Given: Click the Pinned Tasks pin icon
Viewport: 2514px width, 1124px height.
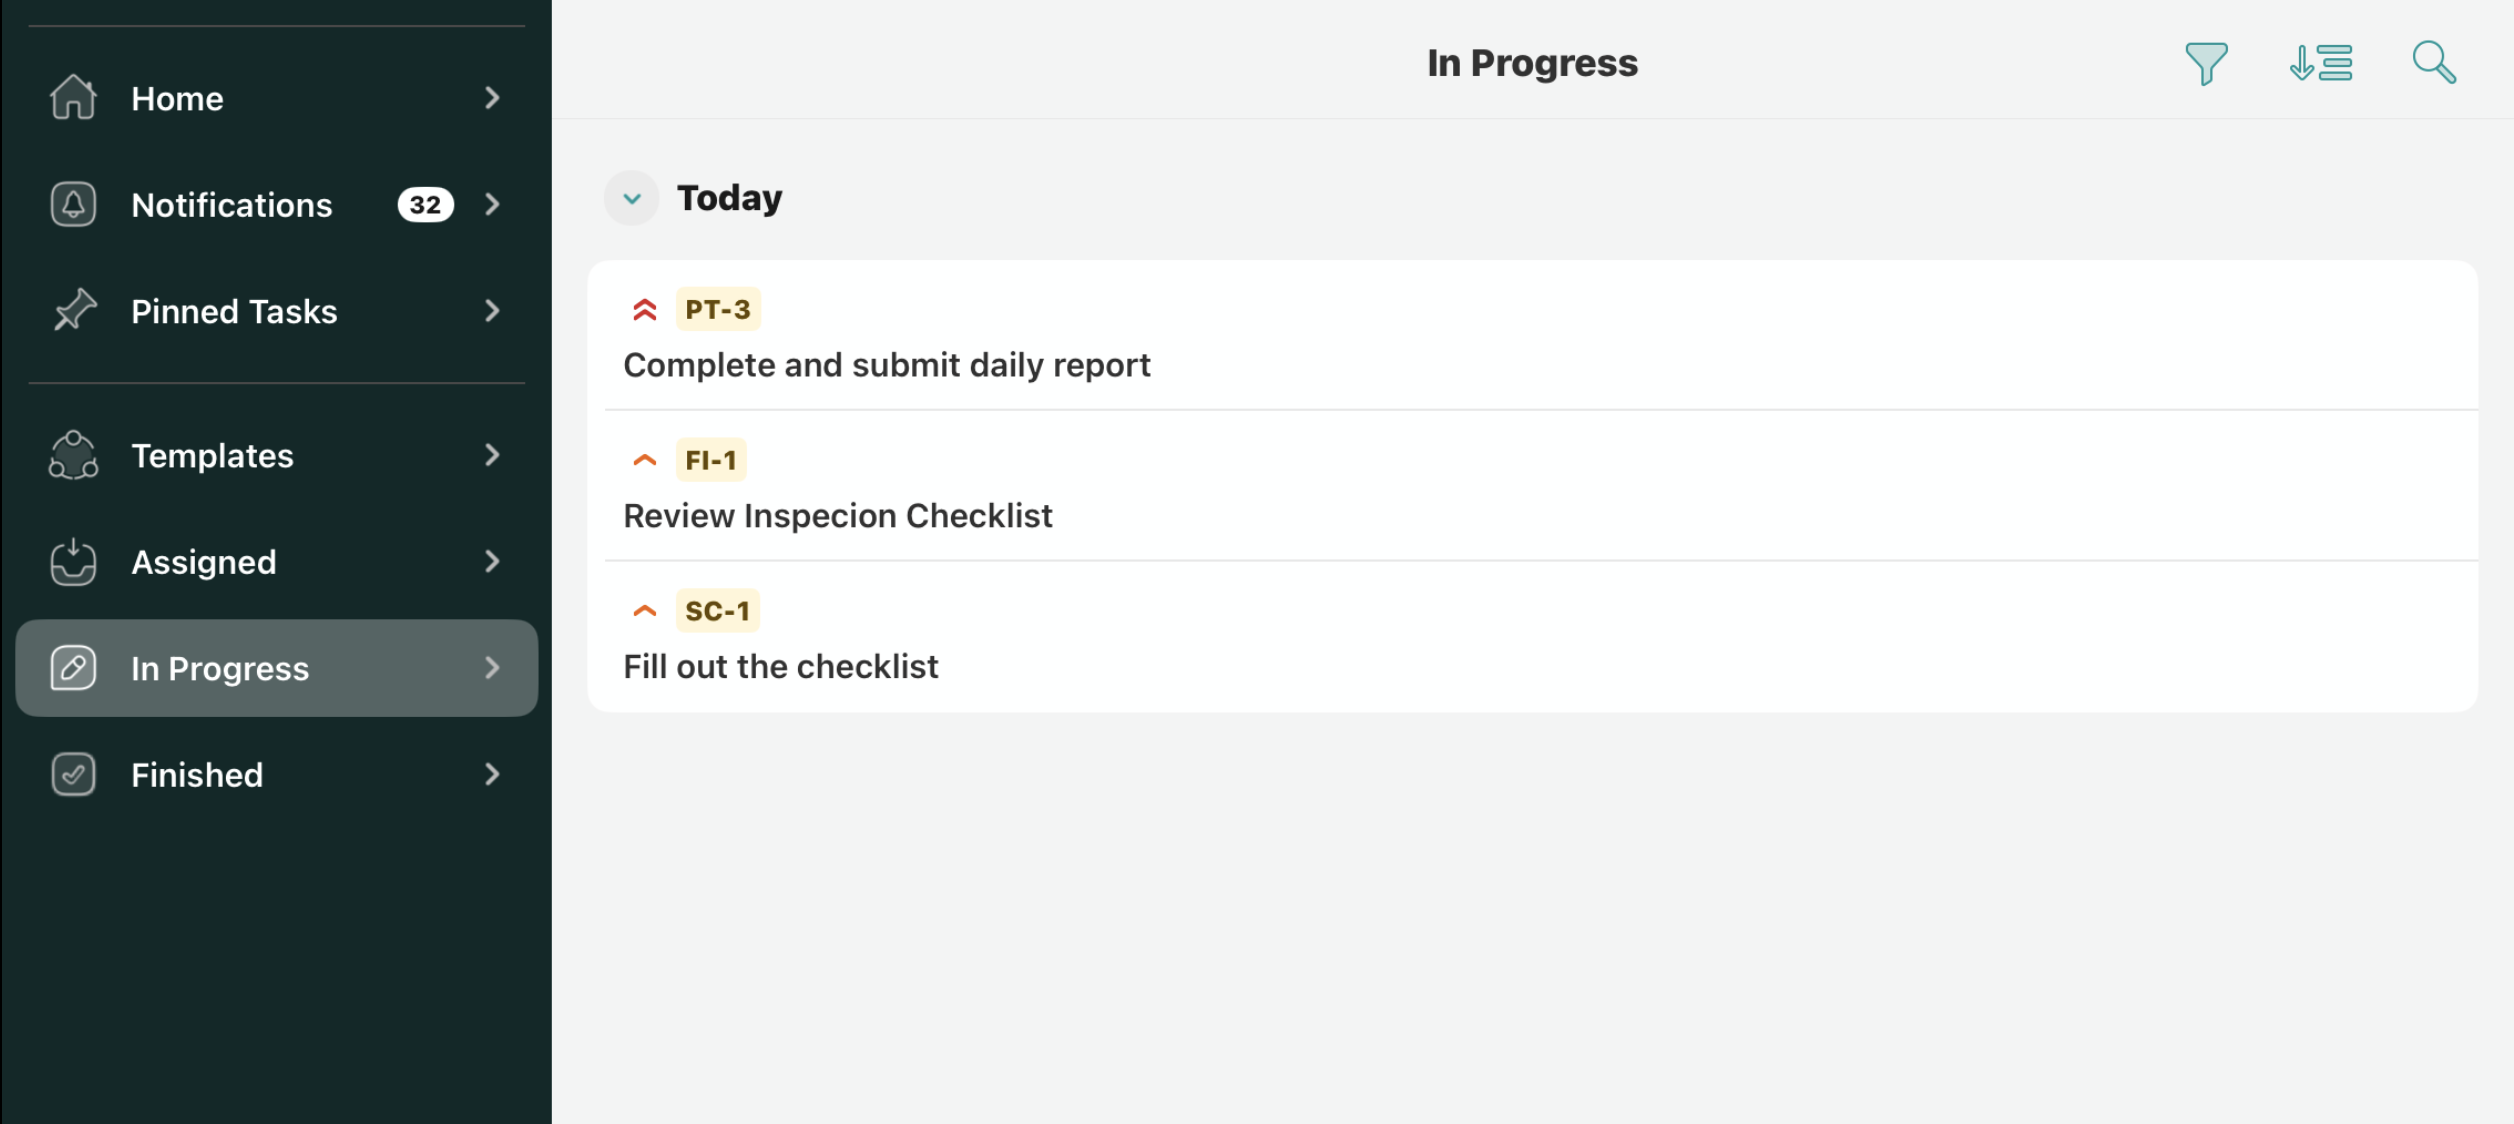Looking at the screenshot, I should (73, 311).
